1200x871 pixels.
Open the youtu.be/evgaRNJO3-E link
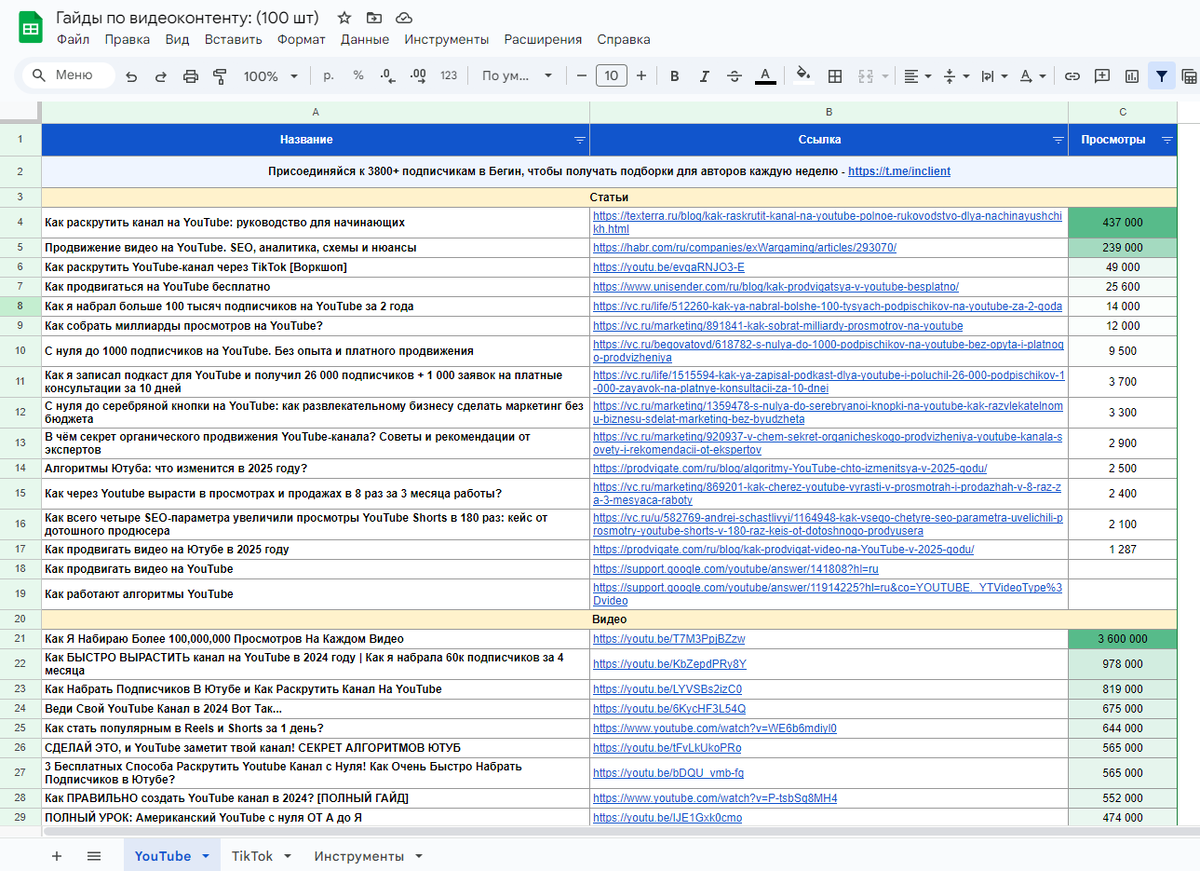coord(669,267)
